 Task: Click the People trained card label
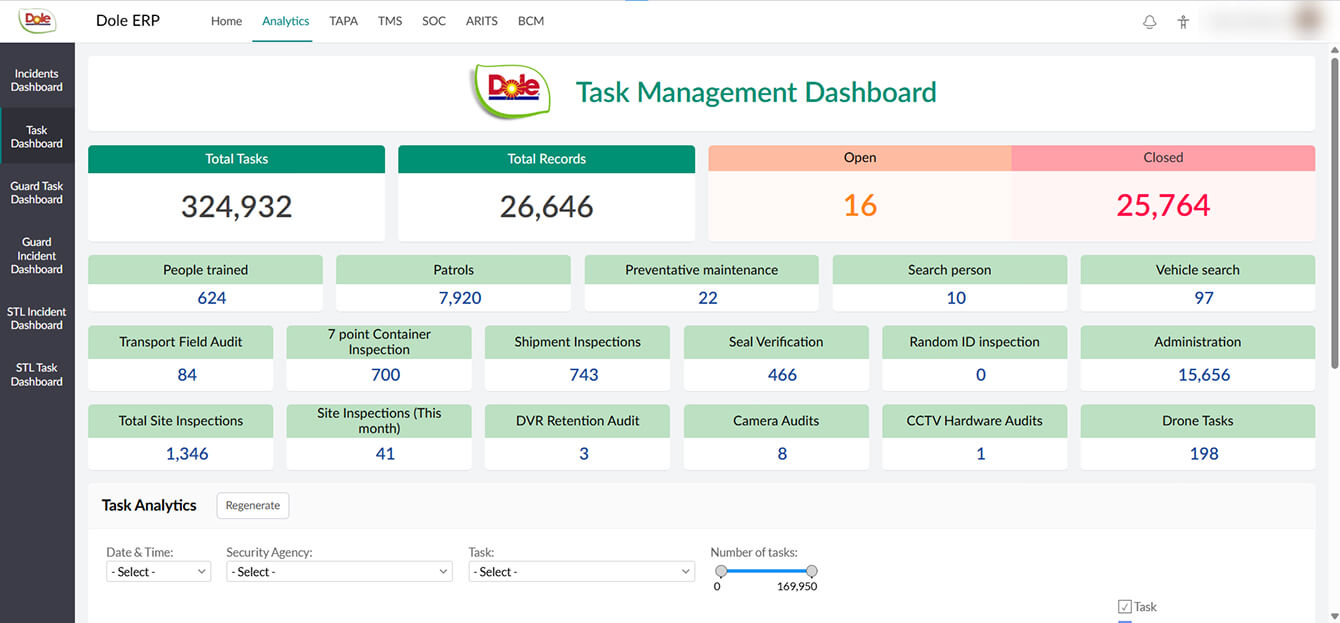click(206, 270)
